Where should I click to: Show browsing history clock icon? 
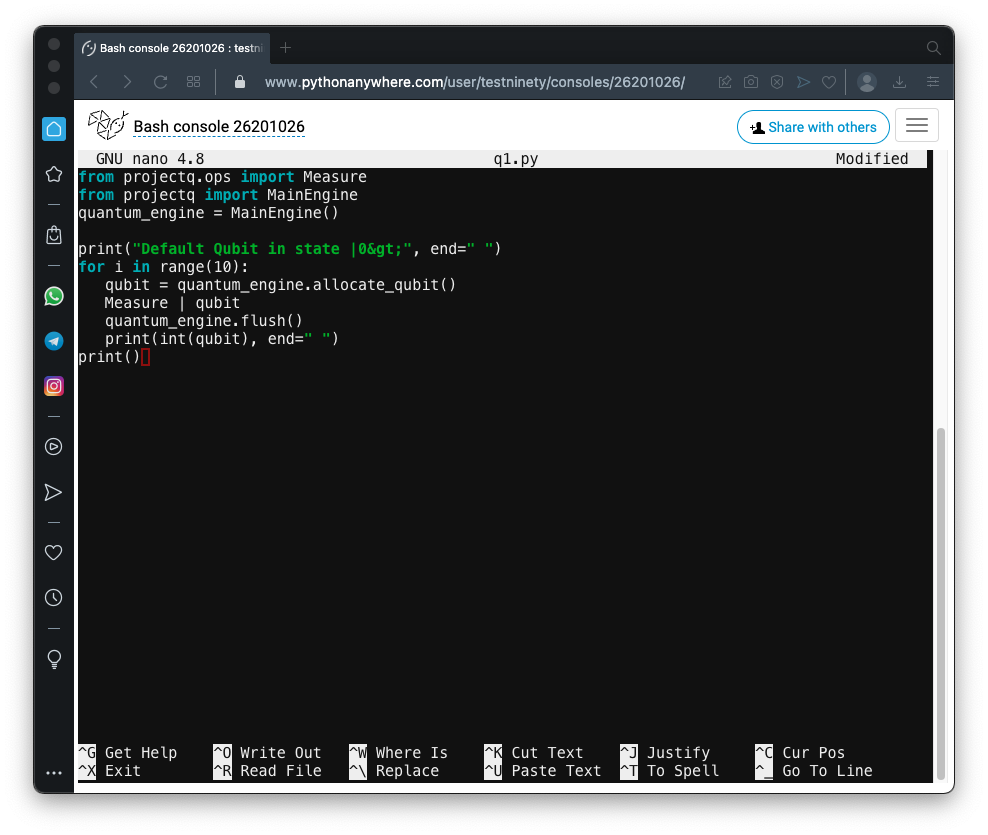click(x=54, y=598)
